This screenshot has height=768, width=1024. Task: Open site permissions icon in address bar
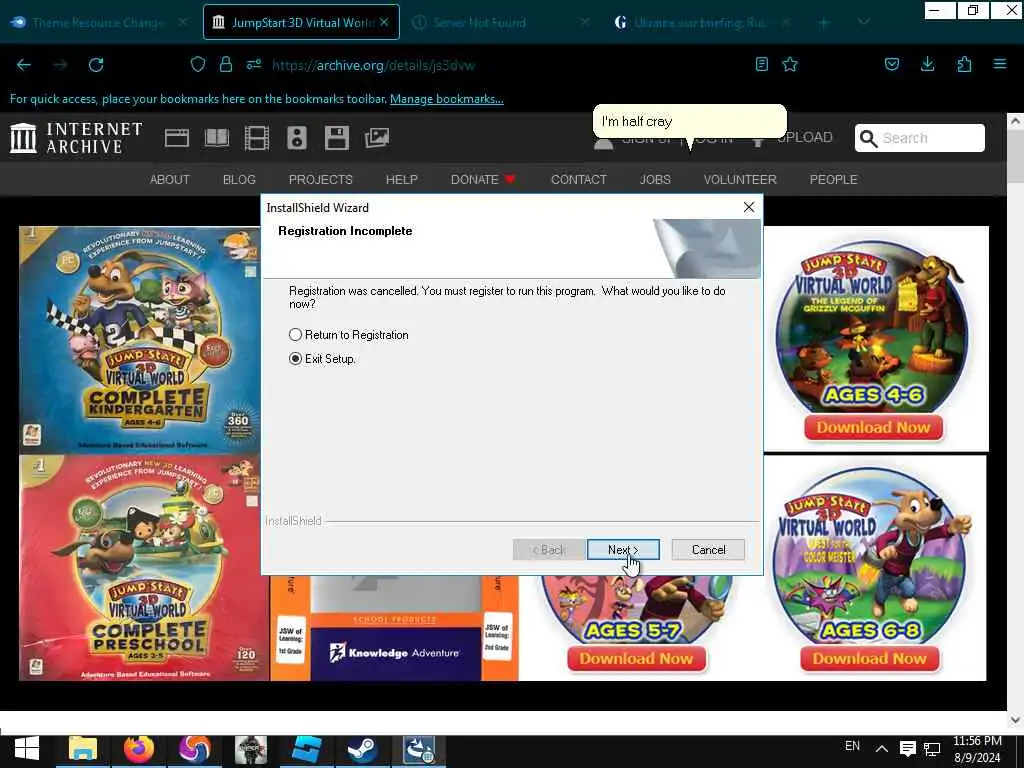(x=254, y=65)
